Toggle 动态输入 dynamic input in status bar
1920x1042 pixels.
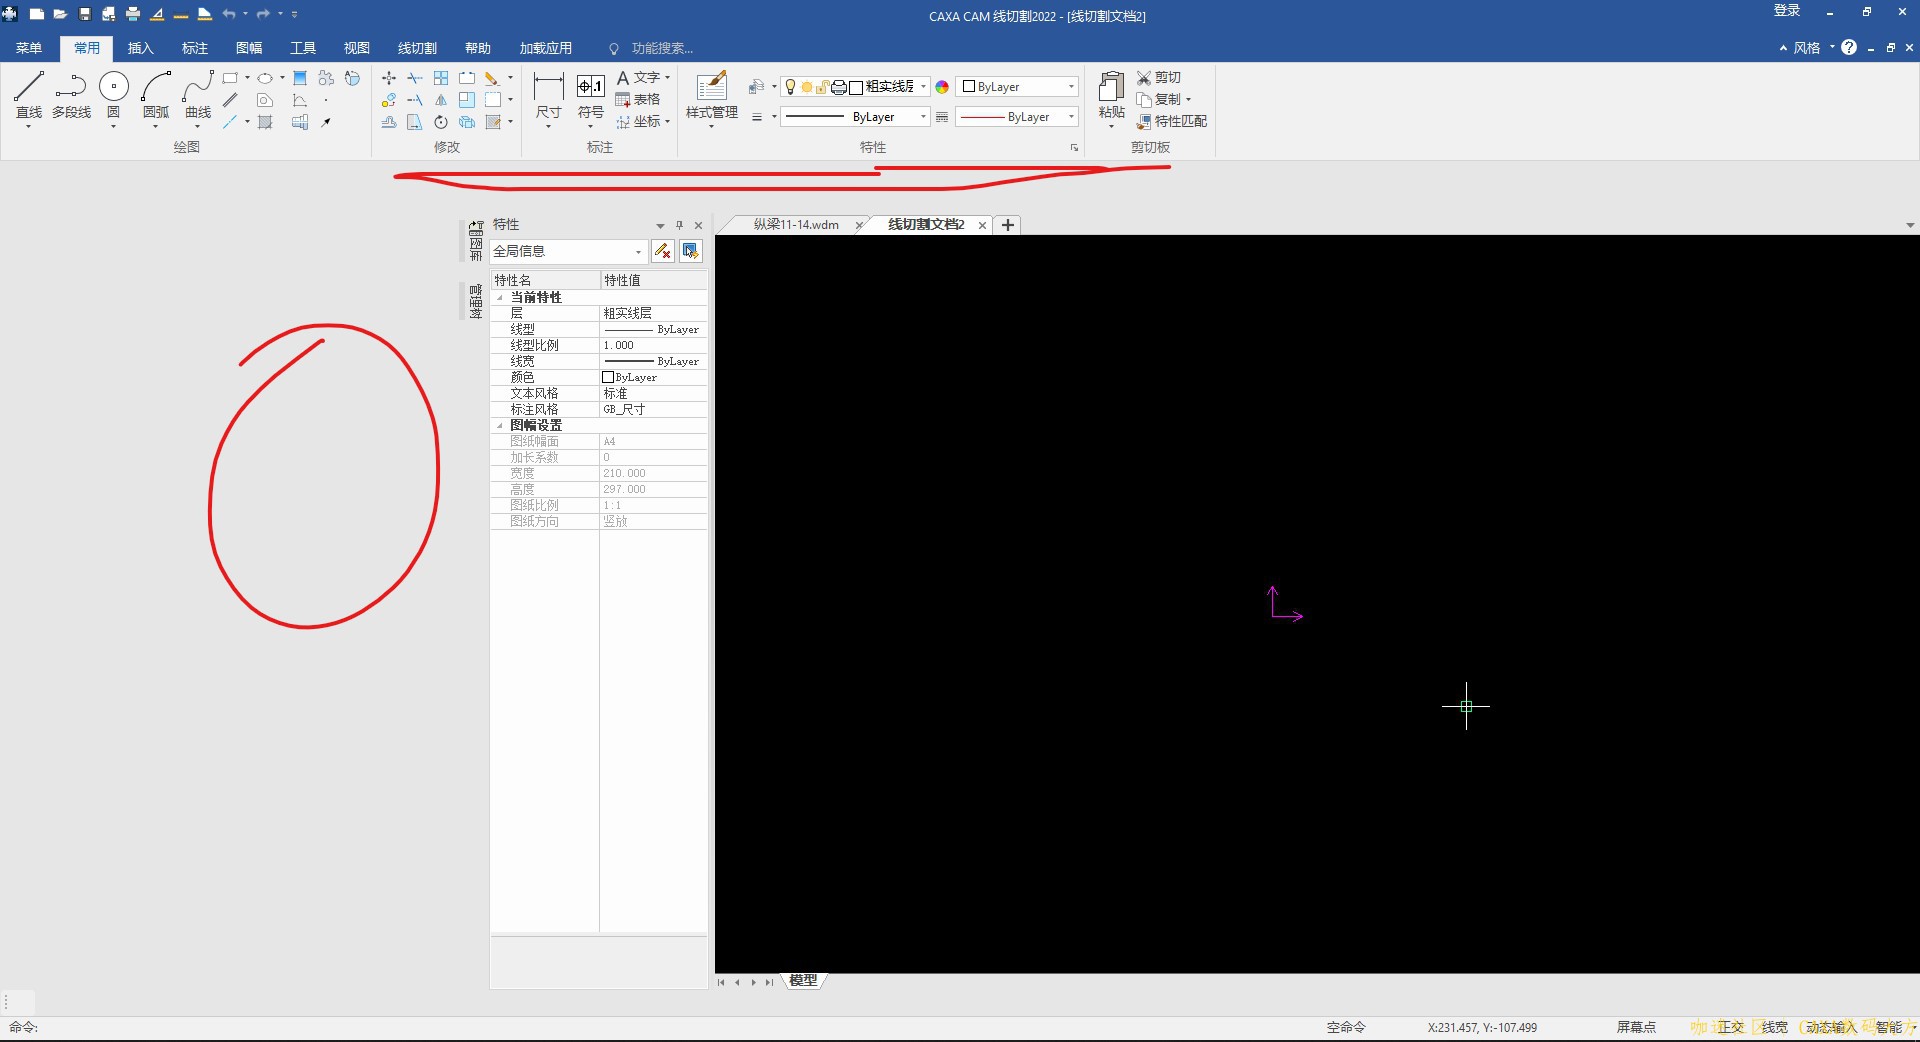click(x=1830, y=1027)
